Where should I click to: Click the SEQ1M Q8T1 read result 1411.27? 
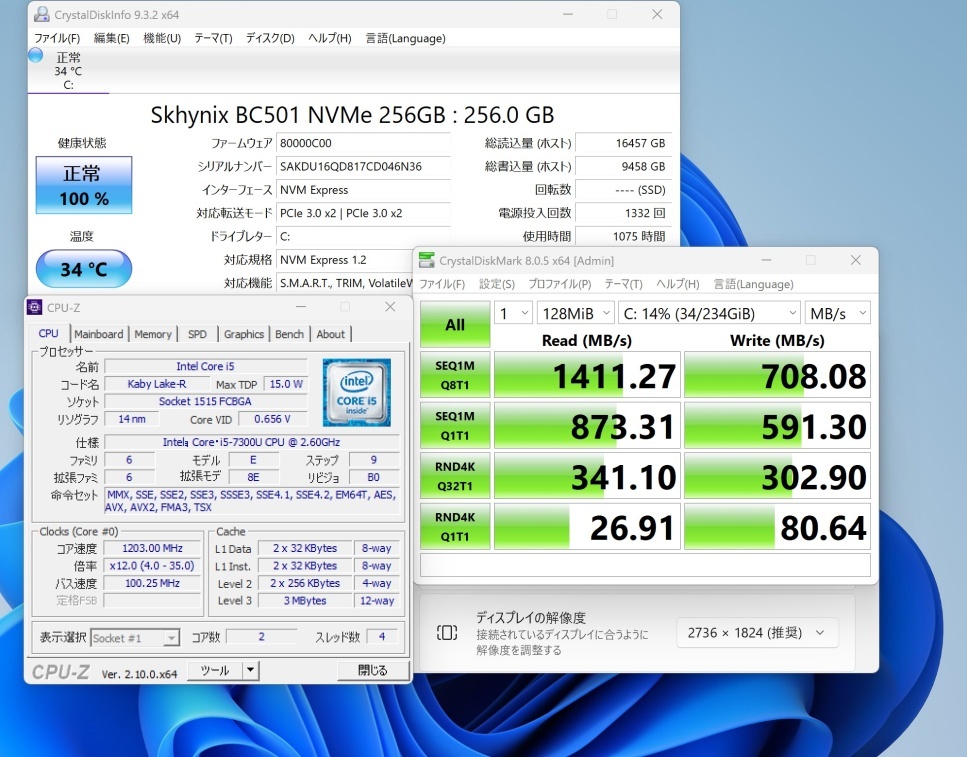pyautogui.click(x=587, y=374)
